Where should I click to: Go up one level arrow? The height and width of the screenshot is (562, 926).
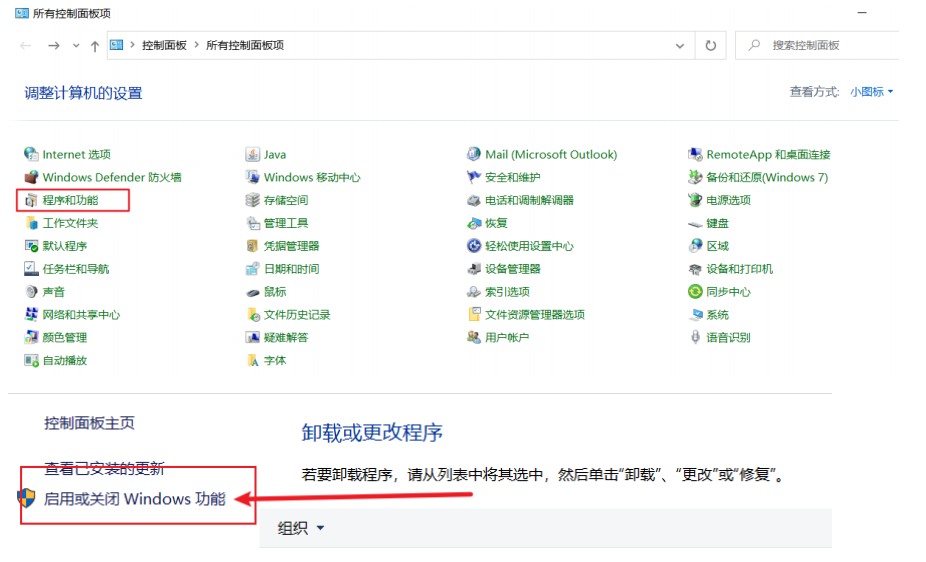[94, 46]
